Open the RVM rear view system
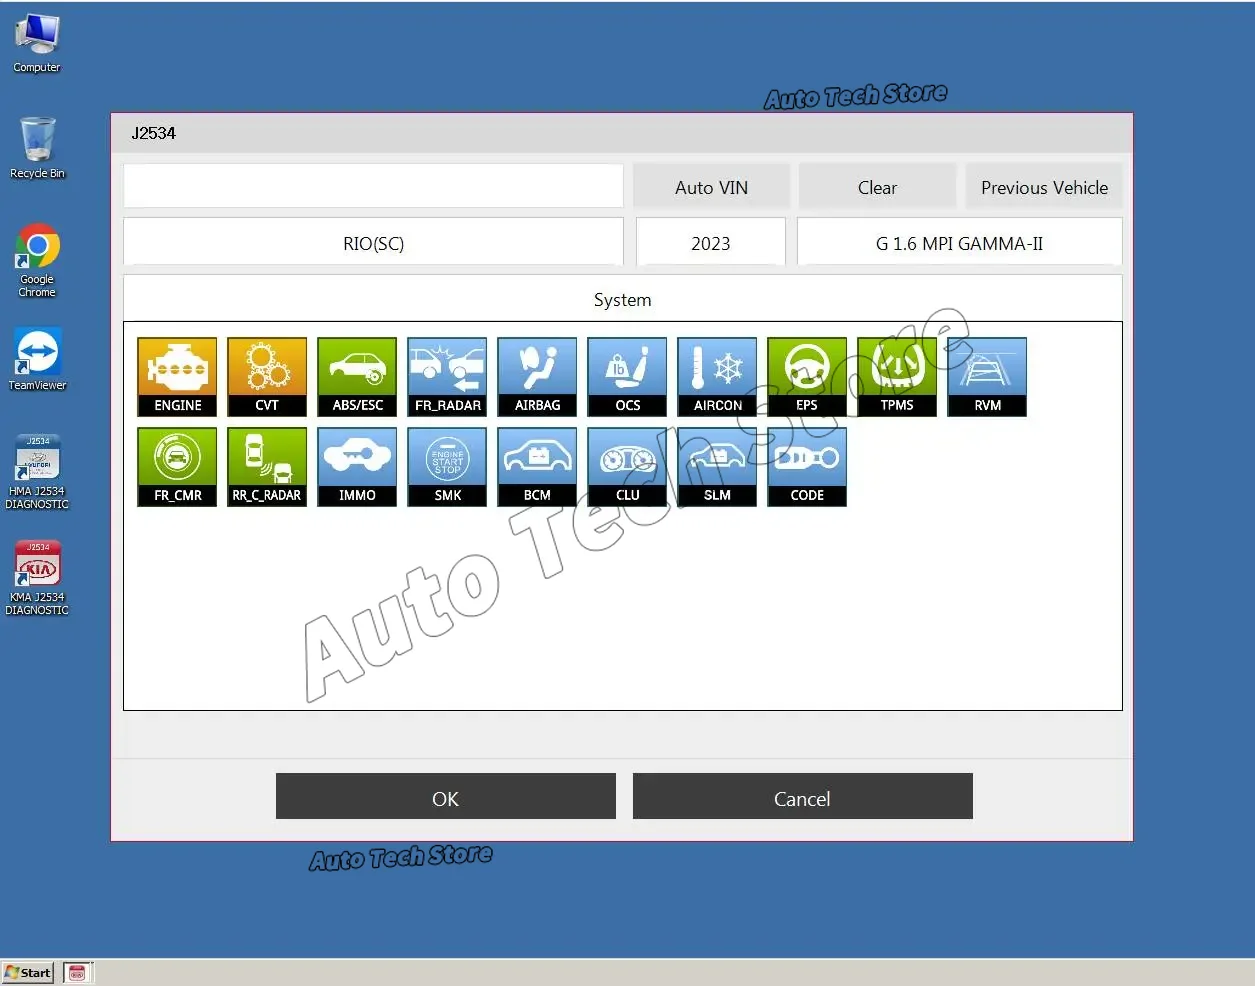1255x986 pixels. coord(987,376)
